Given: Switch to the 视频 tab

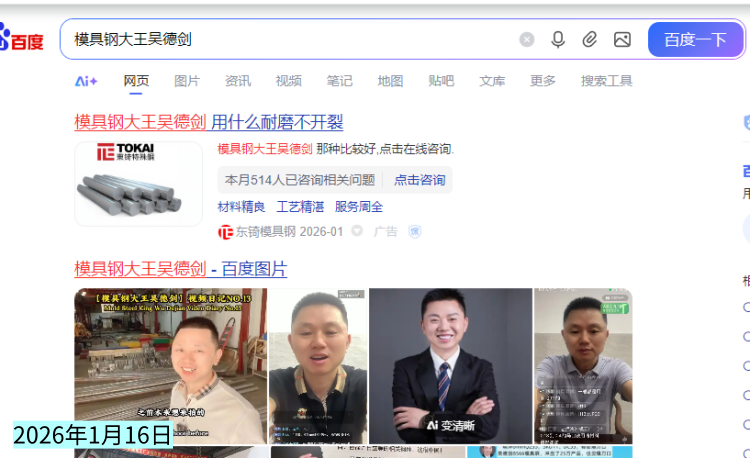Looking at the screenshot, I should click(289, 81).
